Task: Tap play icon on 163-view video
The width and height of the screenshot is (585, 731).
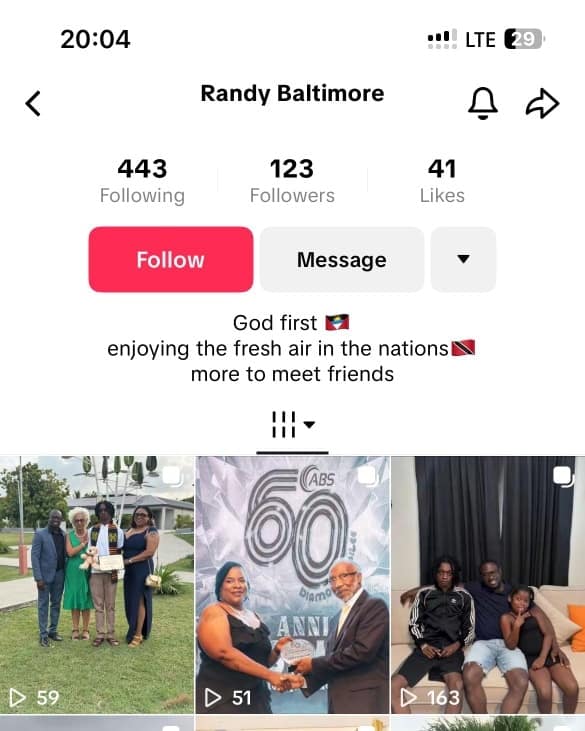Action: coord(409,697)
